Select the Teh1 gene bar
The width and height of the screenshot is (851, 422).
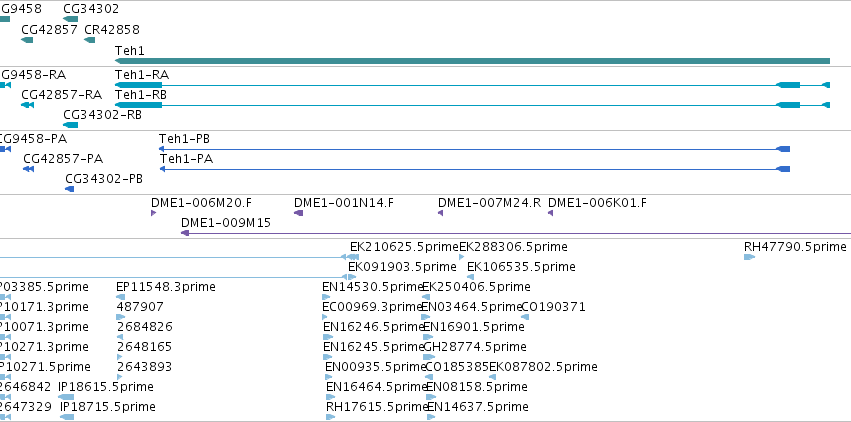(x=473, y=61)
